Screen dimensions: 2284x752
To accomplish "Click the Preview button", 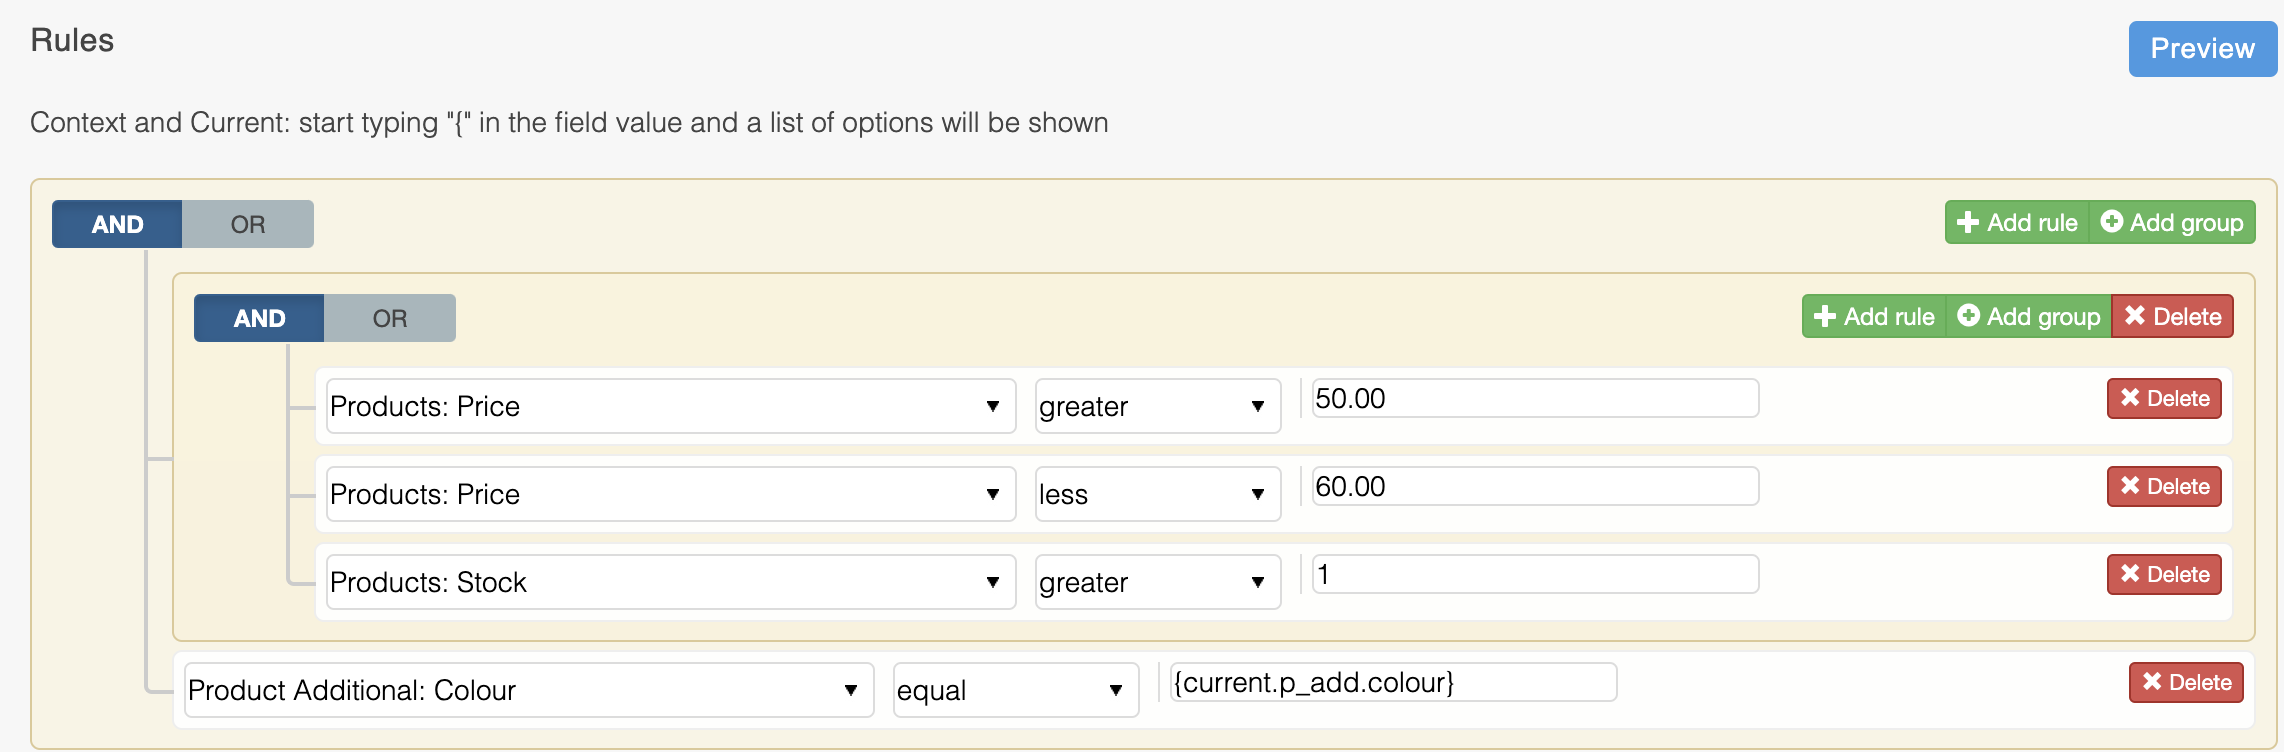I will (x=2203, y=48).
